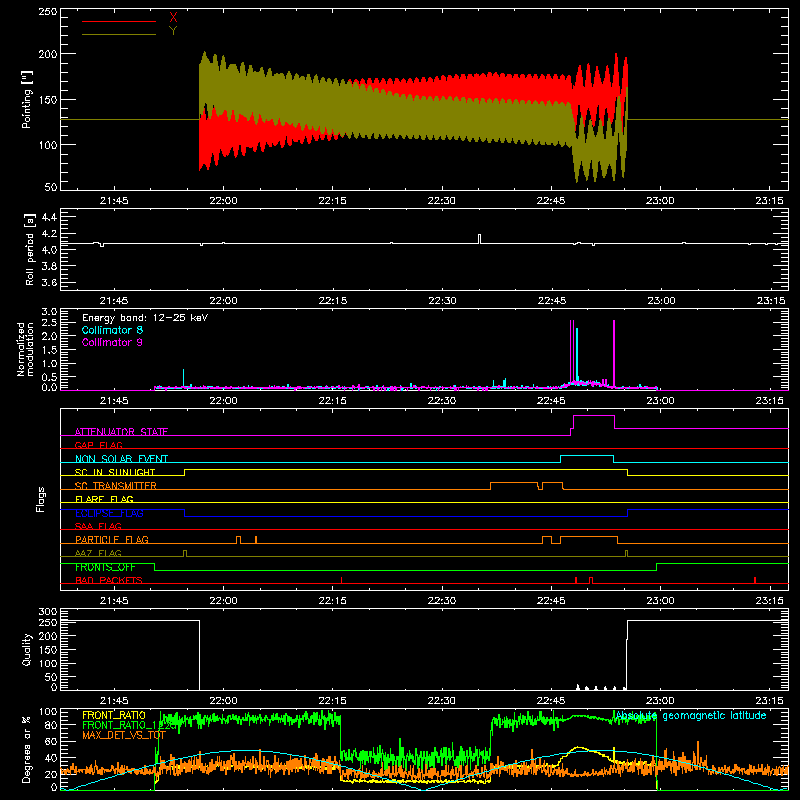Image resolution: width=800 pixels, height=800 pixels.
Task: Click the 3.0 tick on Normalized modulation axis
Action: (x=49, y=312)
